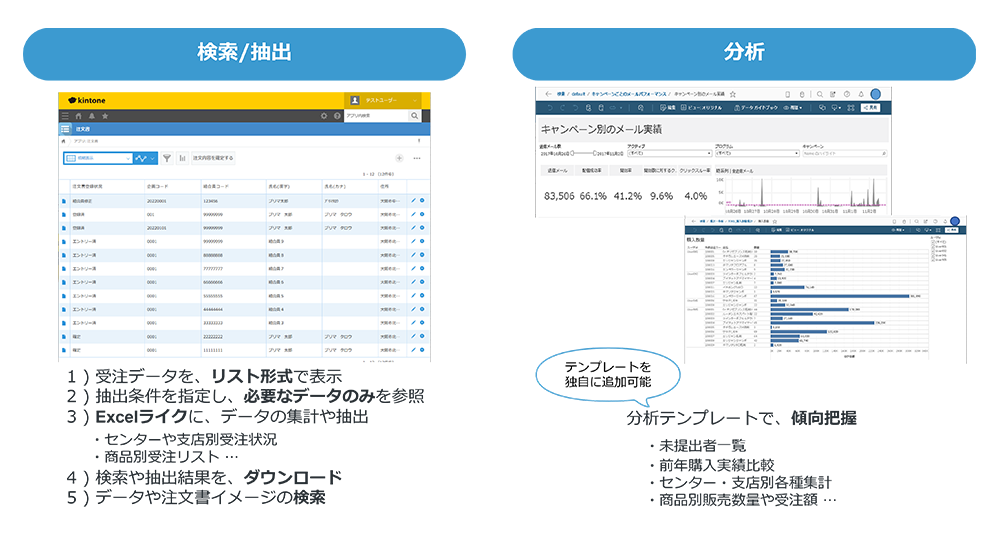The image size is (1000, 540).
Task: Expand the アクティブ filter dropdown
Action: coord(668,153)
